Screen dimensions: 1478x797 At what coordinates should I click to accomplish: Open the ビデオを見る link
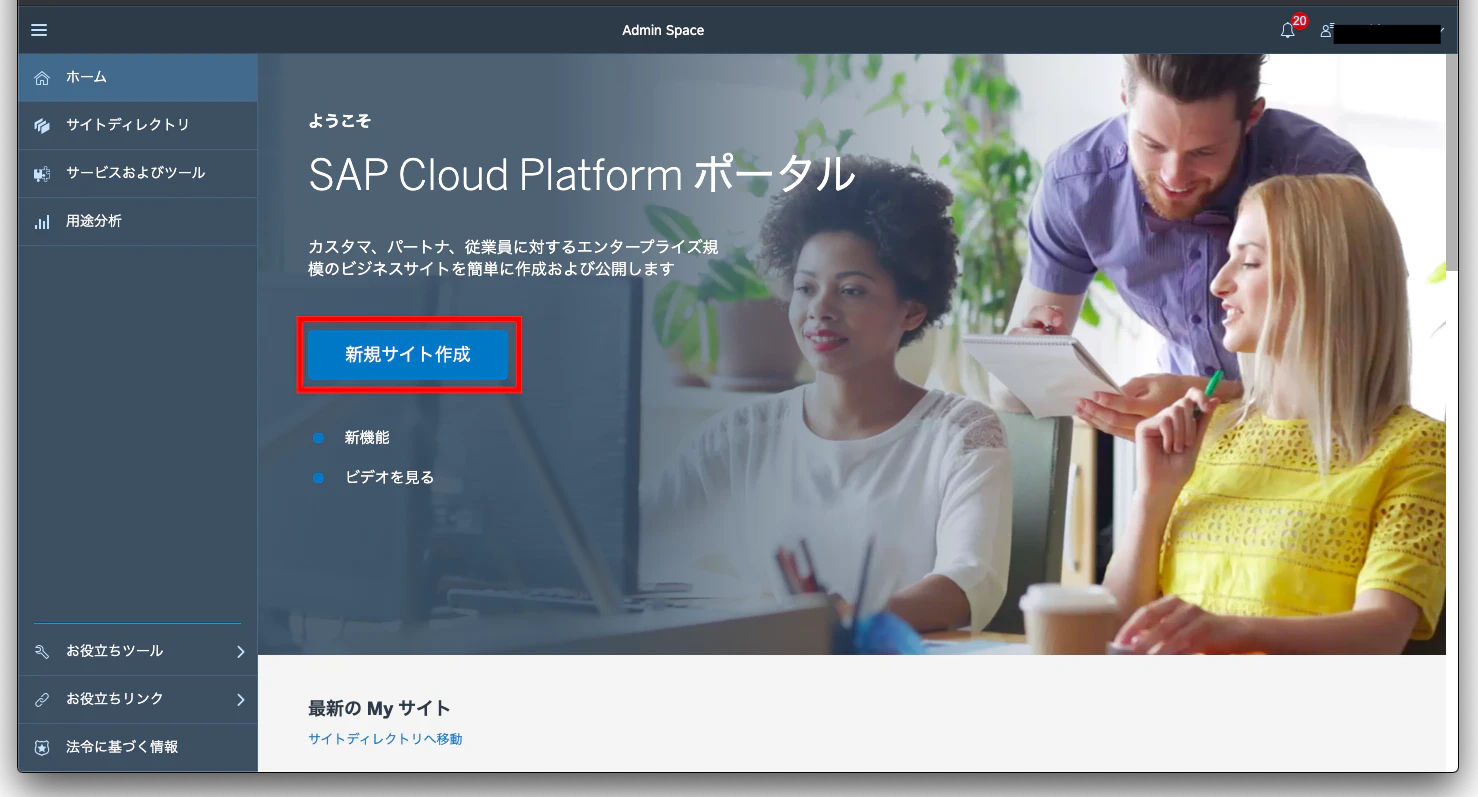pyautogui.click(x=390, y=477)
